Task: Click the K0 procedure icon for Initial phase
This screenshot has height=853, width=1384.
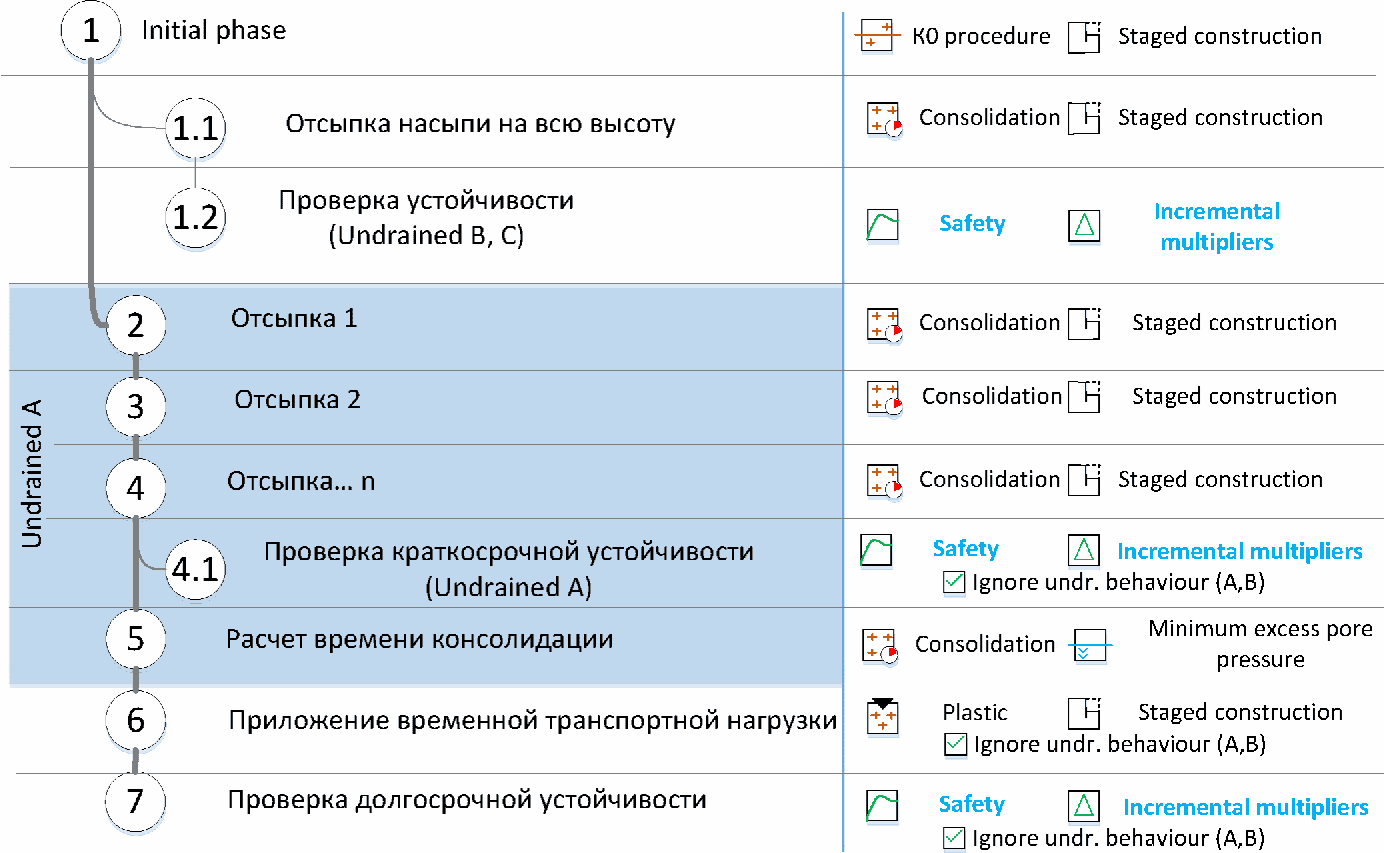Action: tap(879, 36)
